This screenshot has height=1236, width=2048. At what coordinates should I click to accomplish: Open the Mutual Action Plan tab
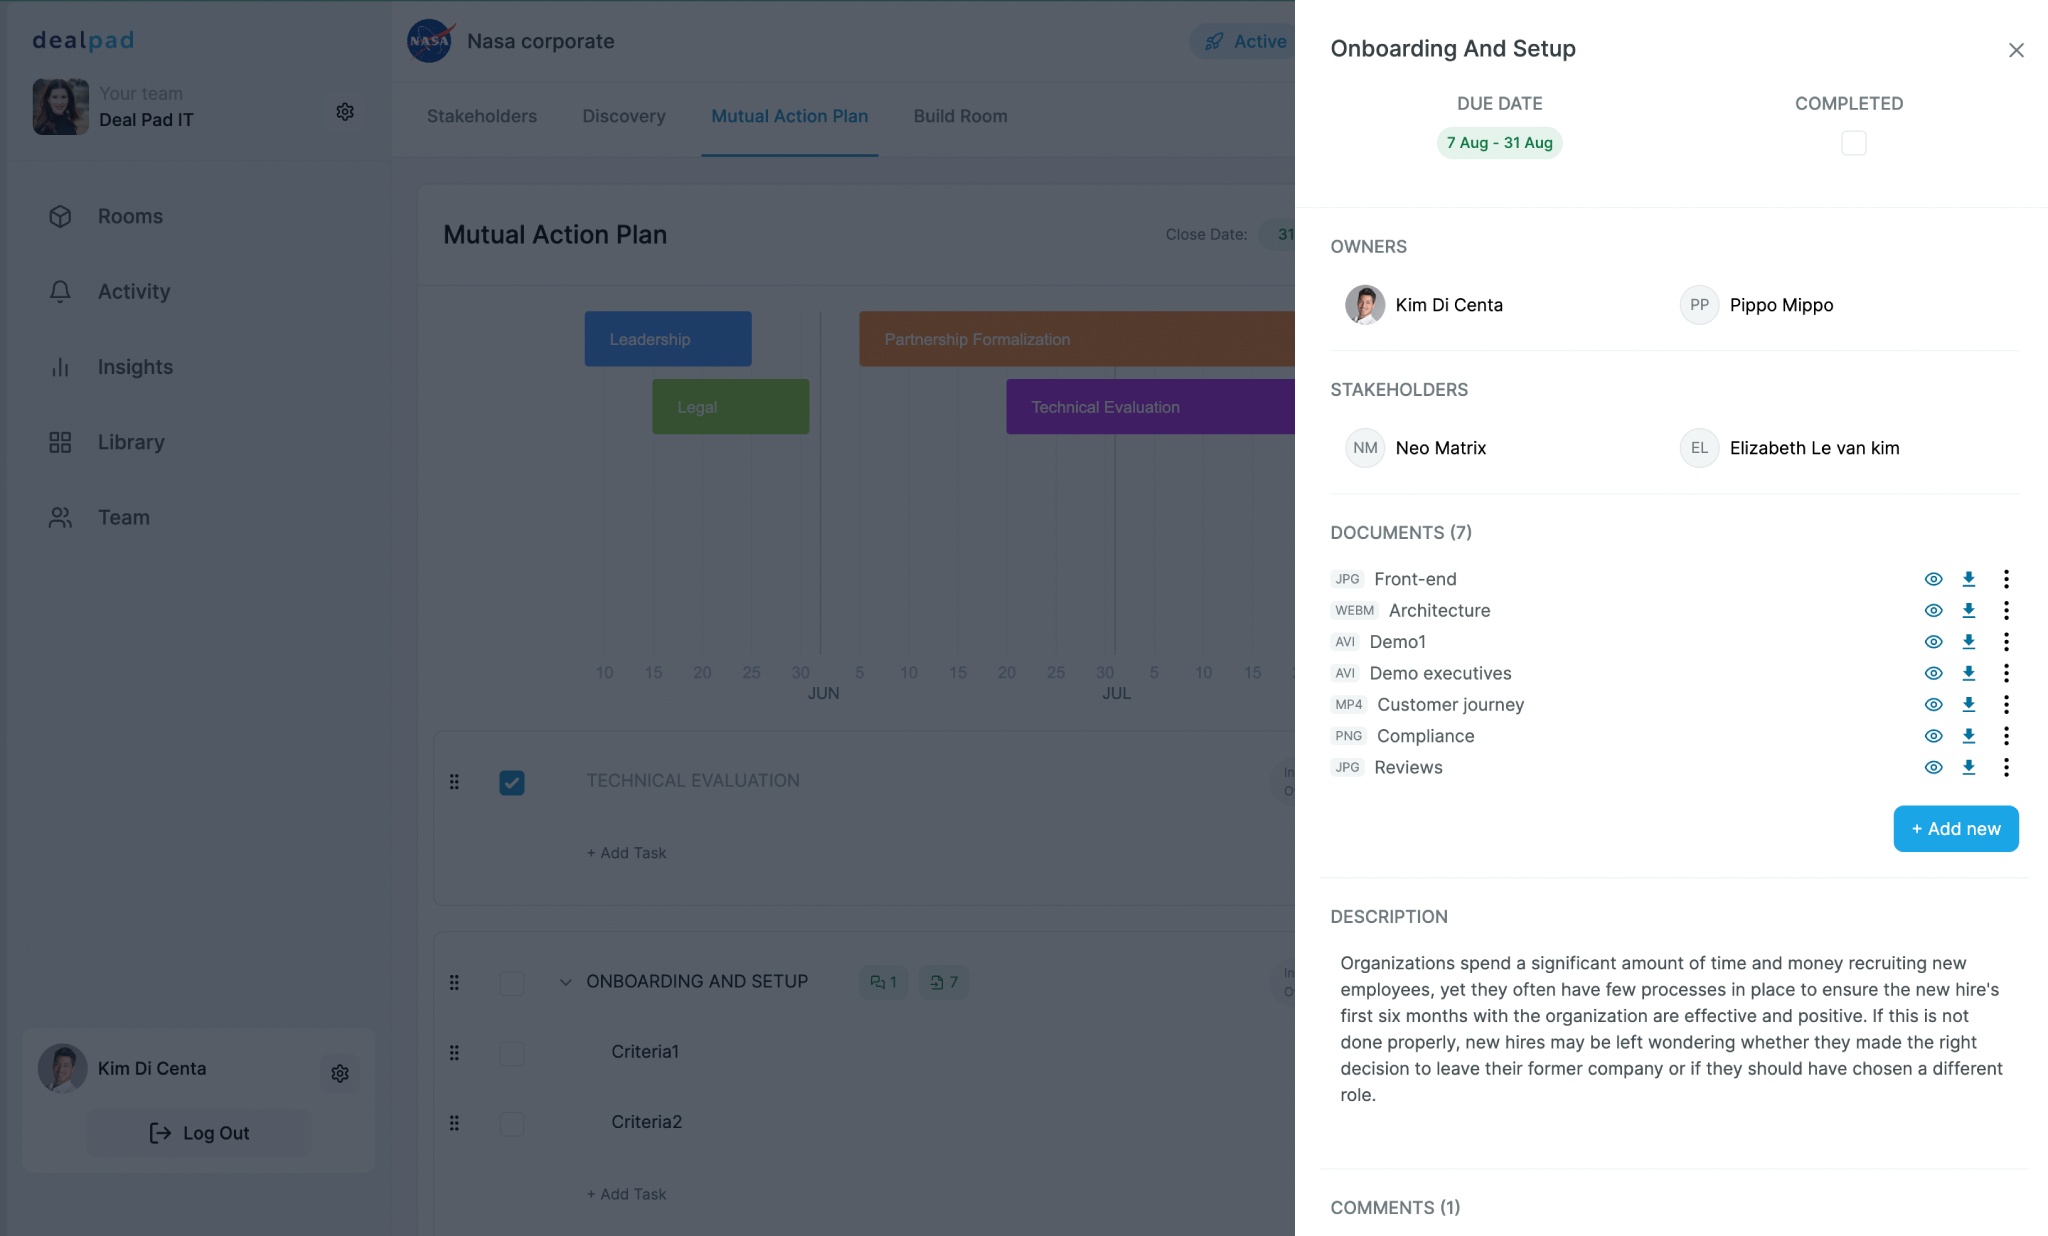tap(790, 116)
